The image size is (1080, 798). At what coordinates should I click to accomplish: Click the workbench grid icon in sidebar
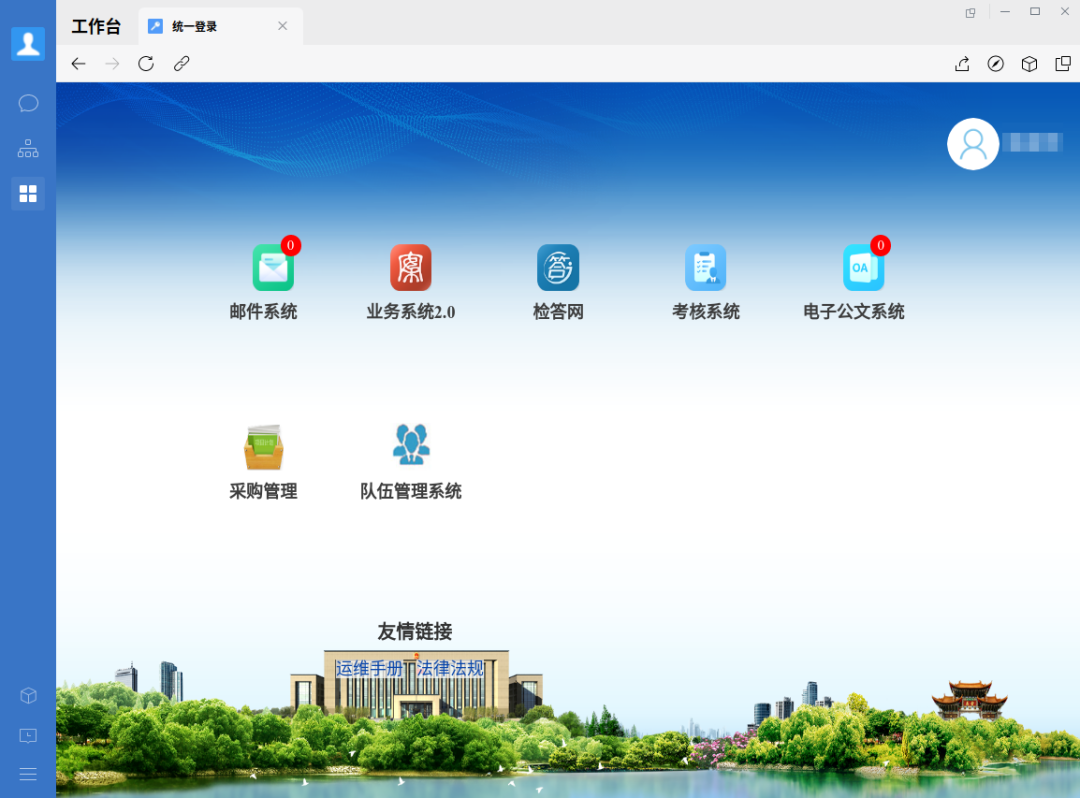[27, 192]
